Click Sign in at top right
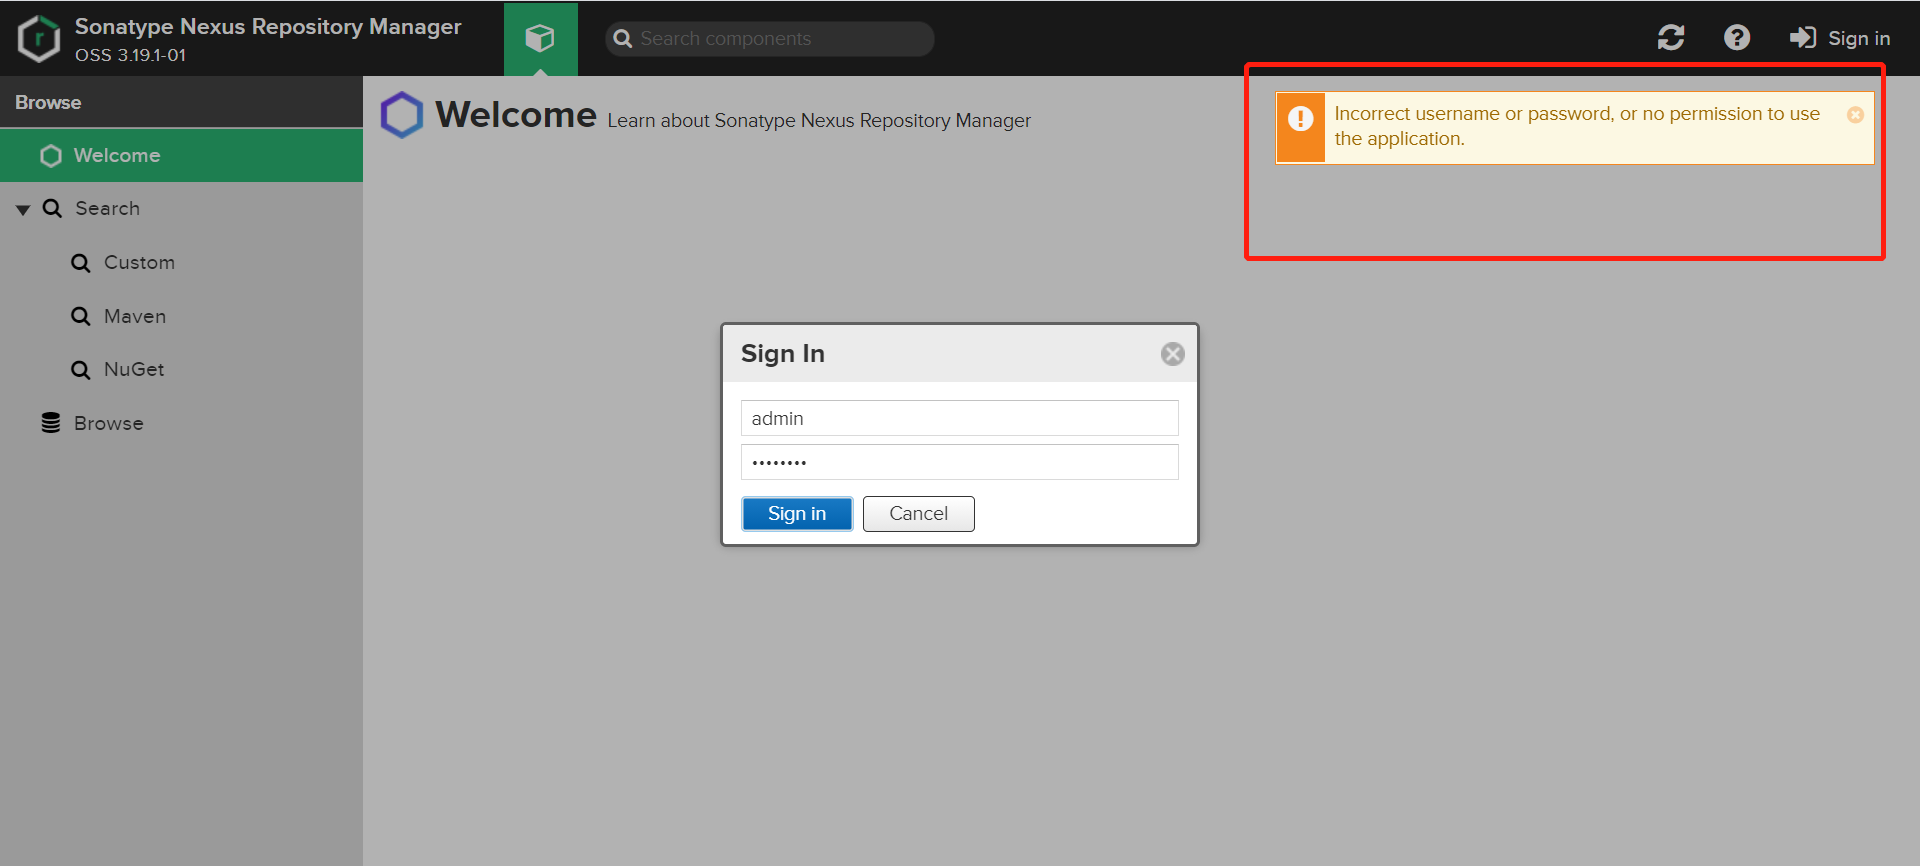The height and width of the screenshot is (866, 1920). coord(1840,38)
